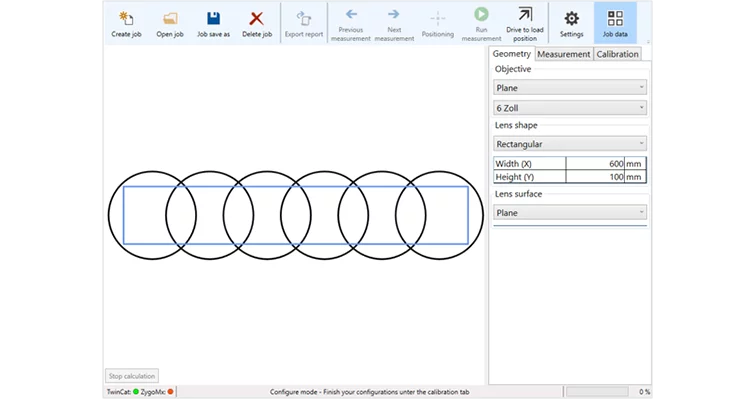The width and height of the screenshot is (755, 399).
Task: Click the TwinCat: status label
Action: point(119,392)
